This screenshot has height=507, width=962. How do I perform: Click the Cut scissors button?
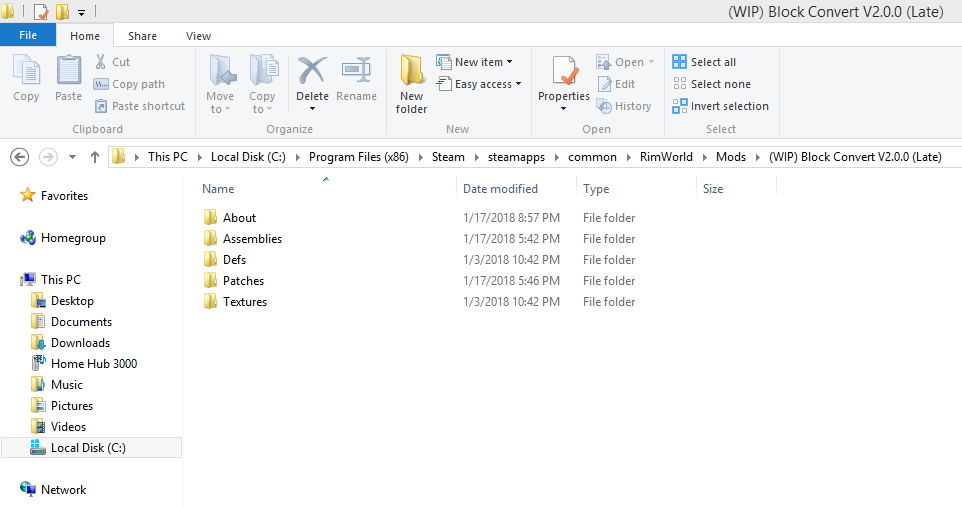click(112, 62)
